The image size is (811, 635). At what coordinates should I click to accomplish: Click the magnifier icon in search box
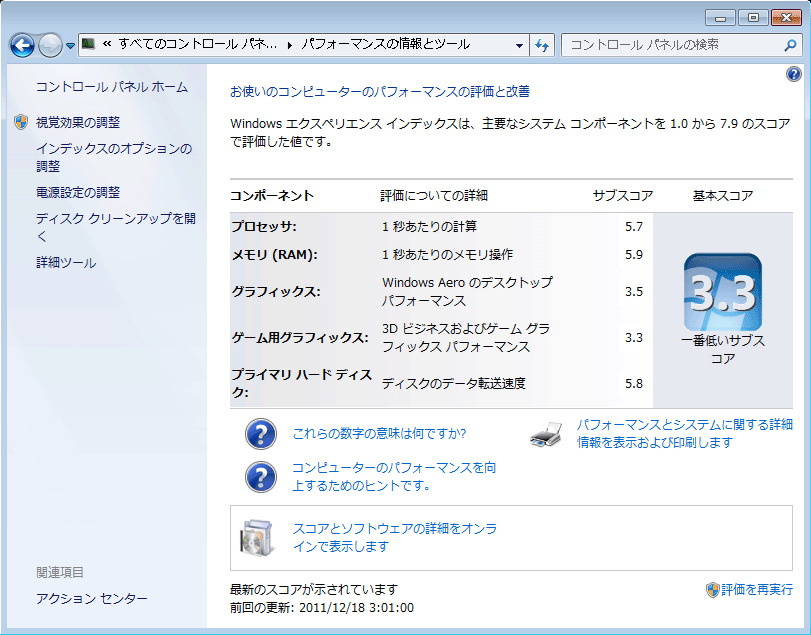tap(789, 45)
